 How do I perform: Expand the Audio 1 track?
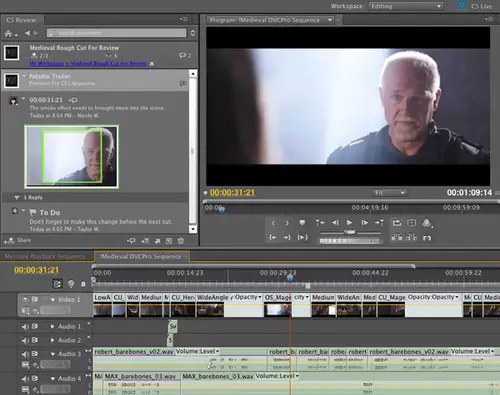pos(52,327)
